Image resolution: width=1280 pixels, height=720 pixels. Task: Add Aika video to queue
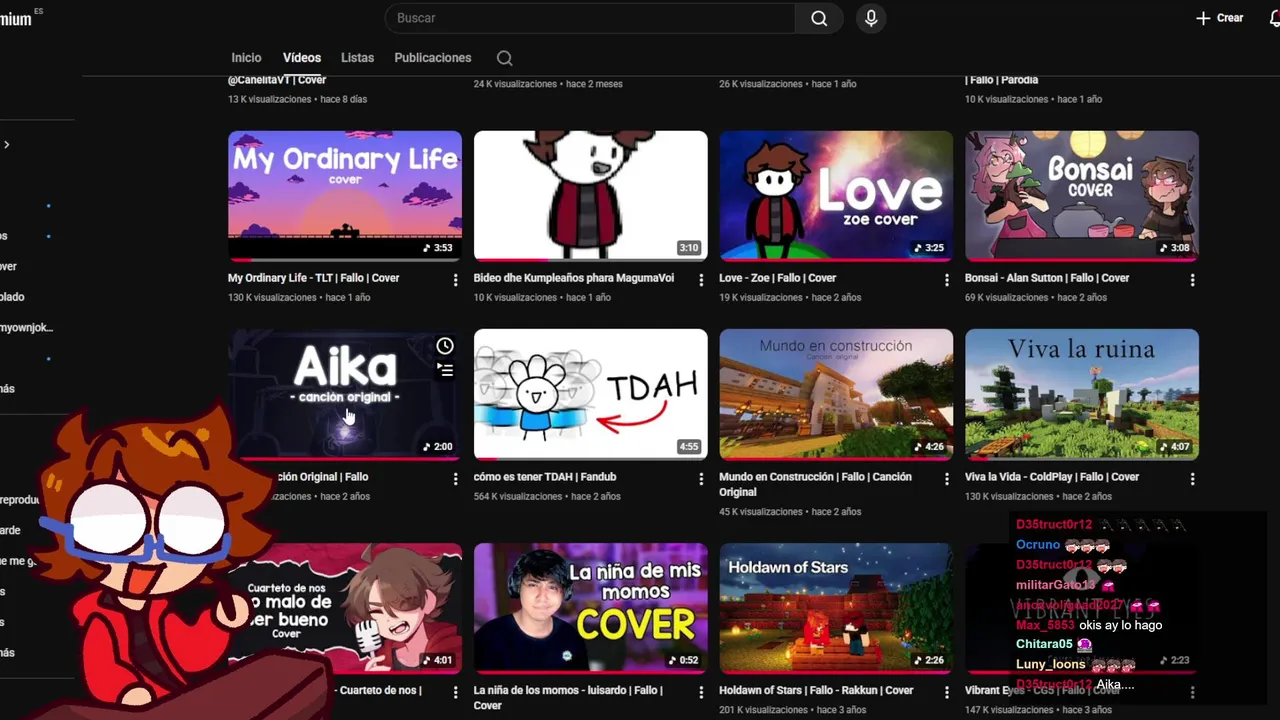point(445,370)
